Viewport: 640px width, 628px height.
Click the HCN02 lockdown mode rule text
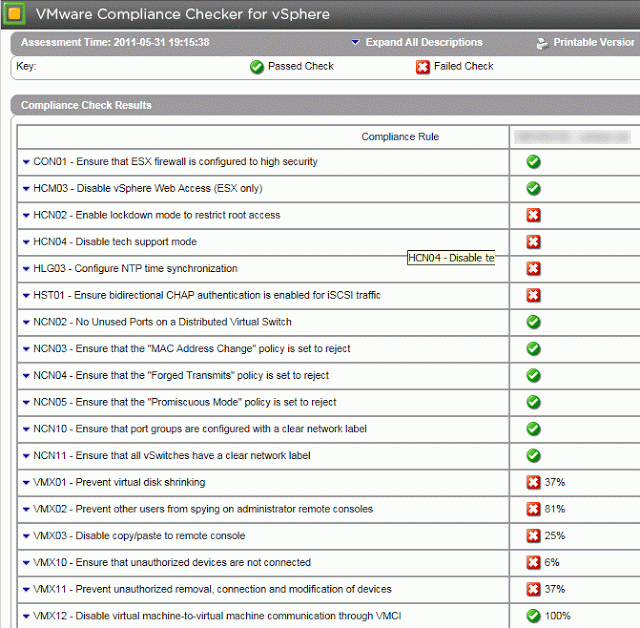click(157, 215)
